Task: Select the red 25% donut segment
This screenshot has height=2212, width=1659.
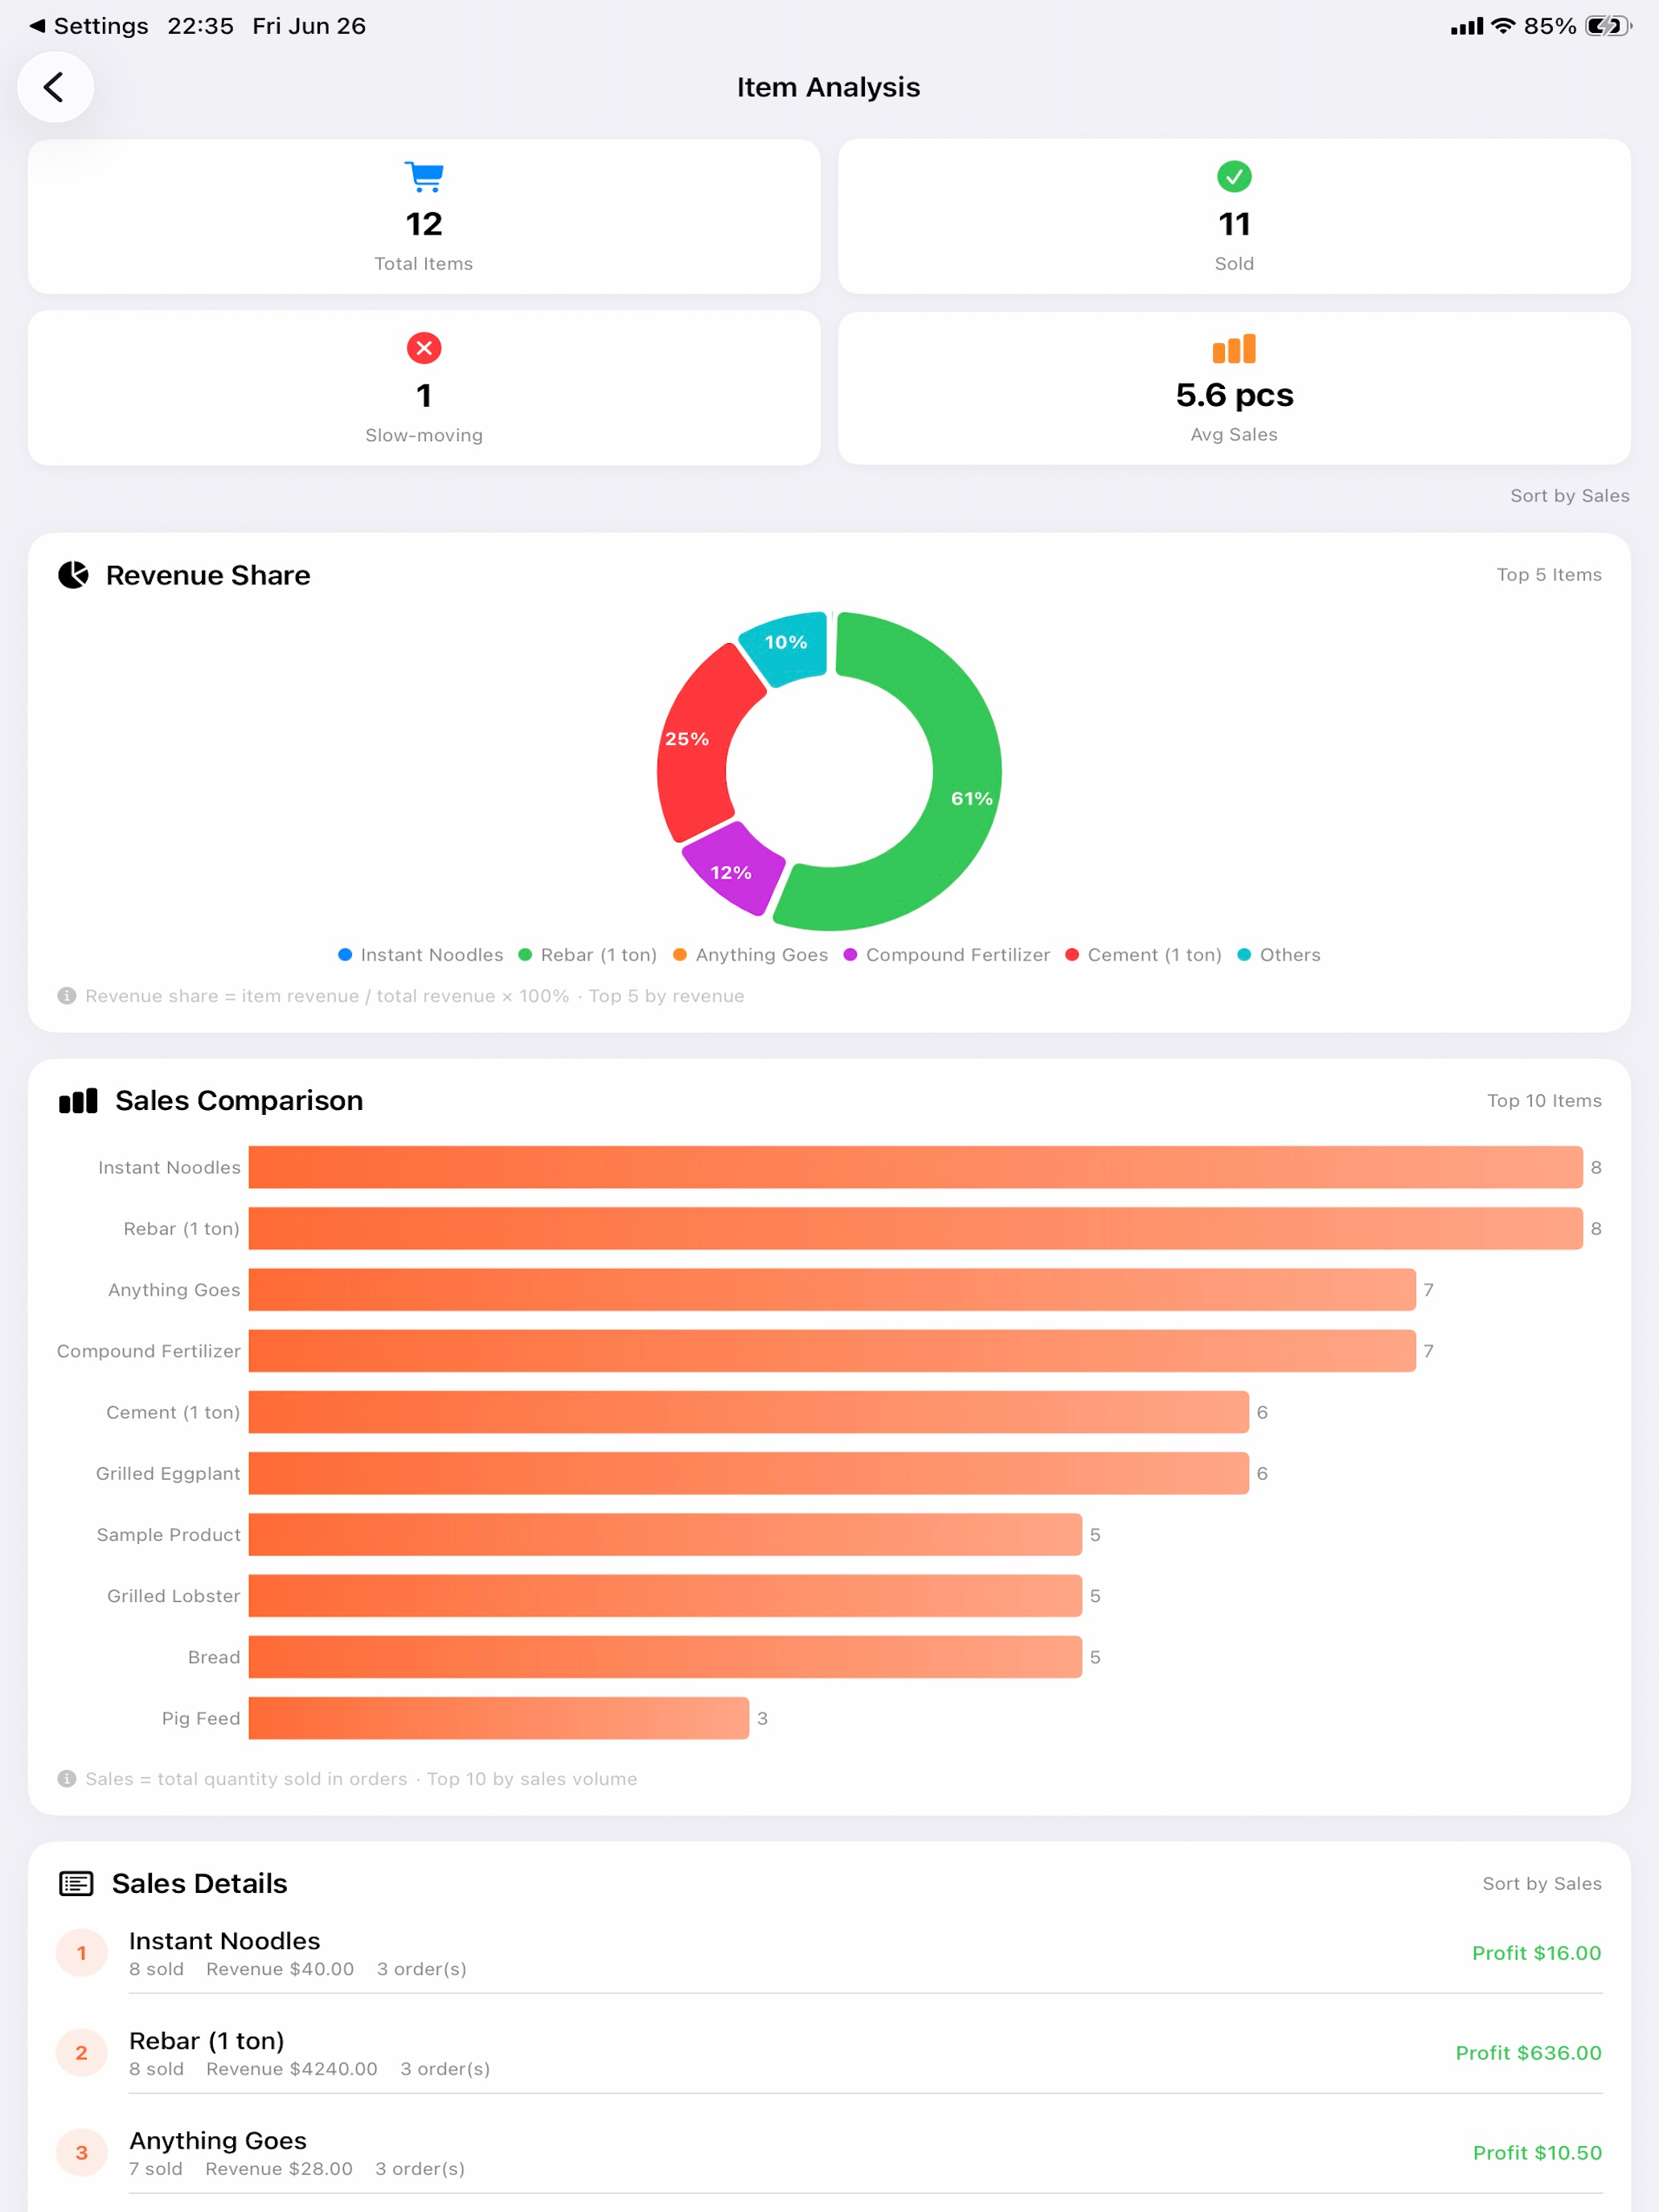Action: pos(696,742)
